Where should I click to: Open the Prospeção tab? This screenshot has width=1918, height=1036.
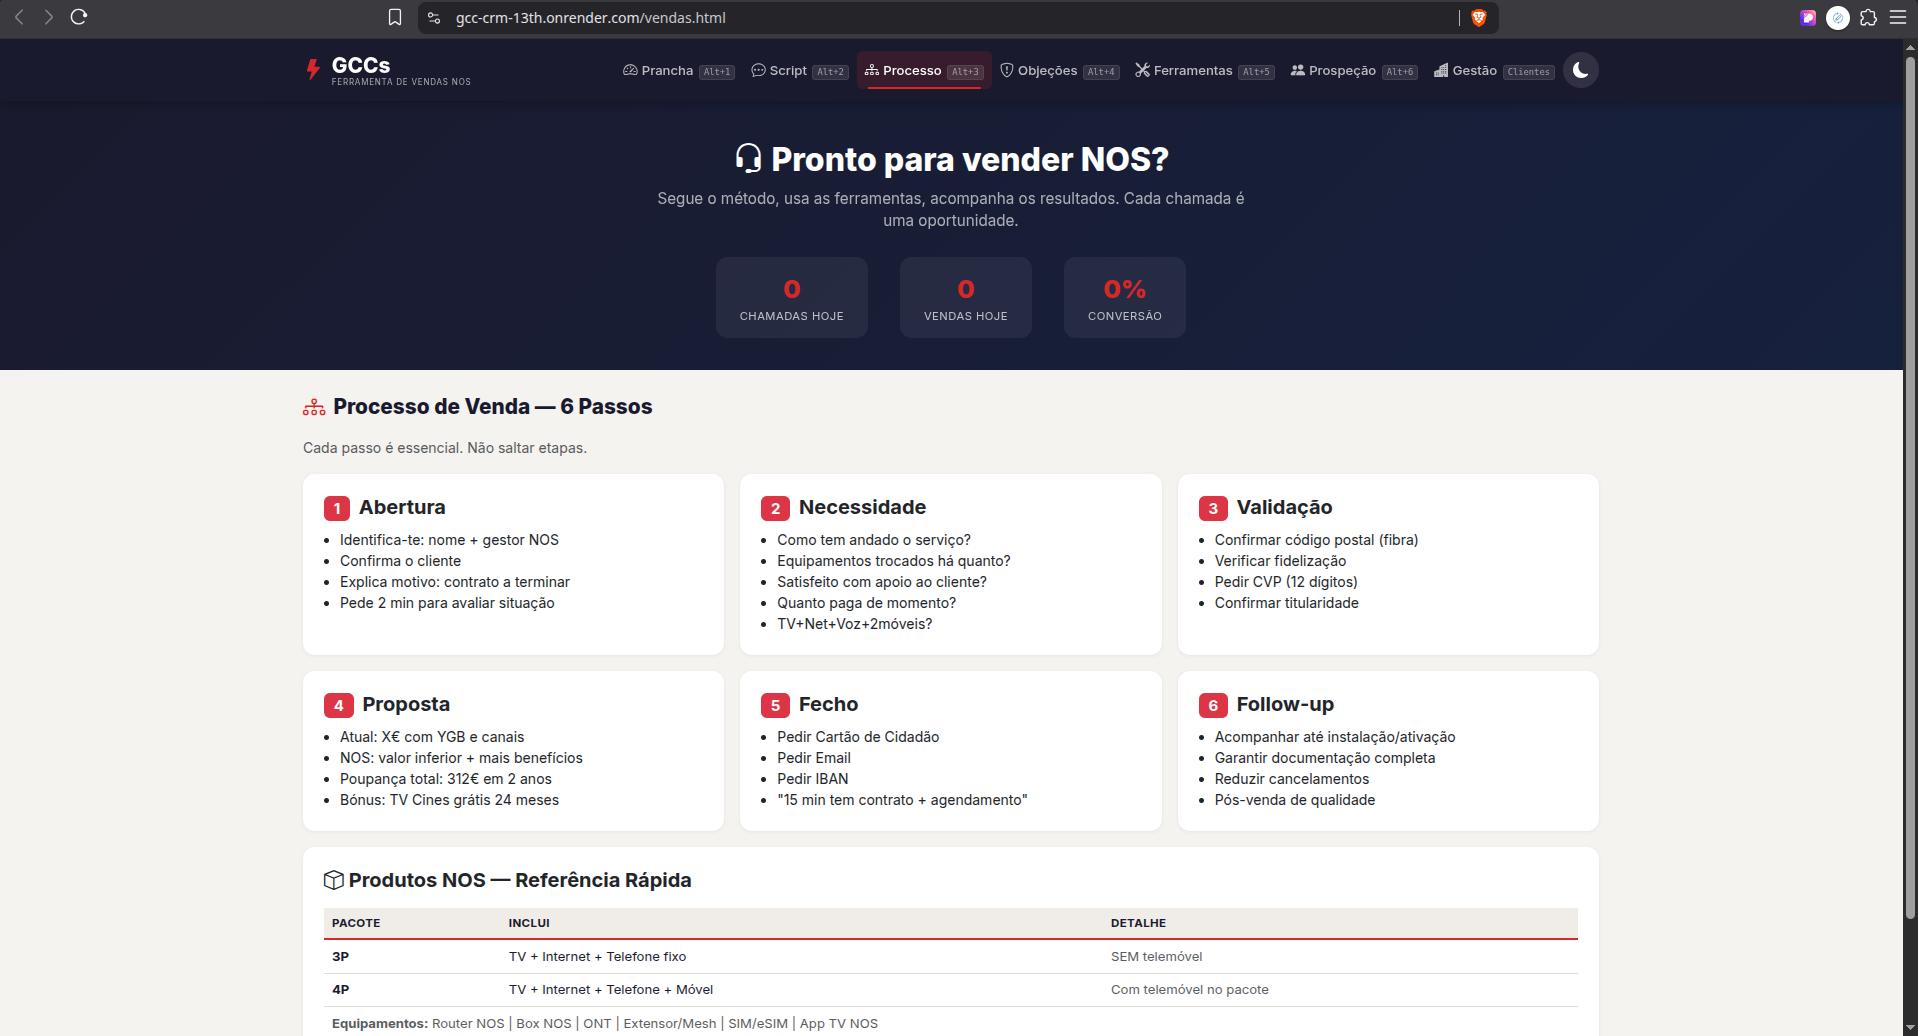coord(1353,70)
